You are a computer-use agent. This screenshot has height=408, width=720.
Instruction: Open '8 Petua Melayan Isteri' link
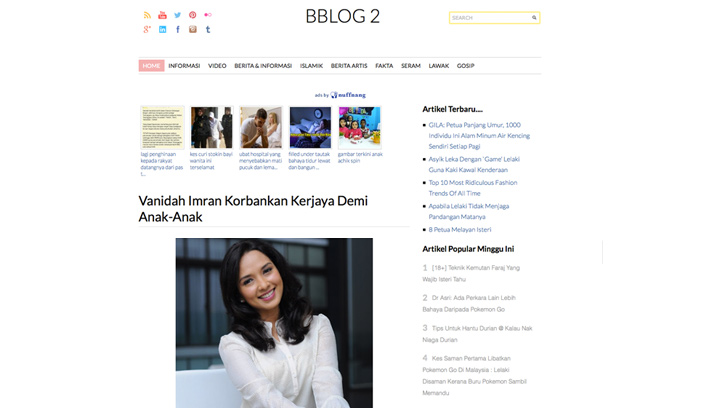click(x=460, y=229)
